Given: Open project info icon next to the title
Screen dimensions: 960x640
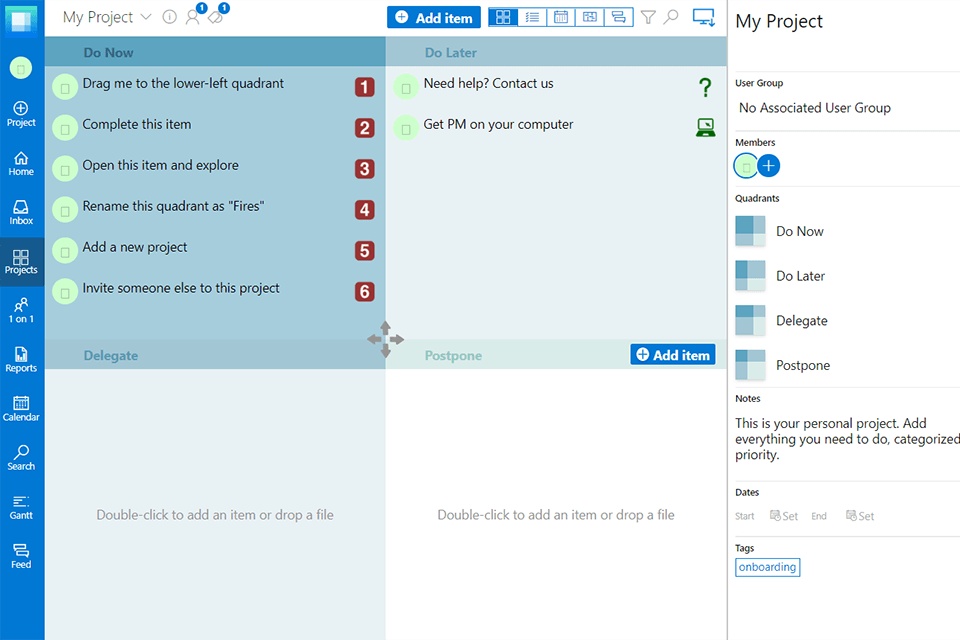Looking at the screenshot, I should coord(168,17).
